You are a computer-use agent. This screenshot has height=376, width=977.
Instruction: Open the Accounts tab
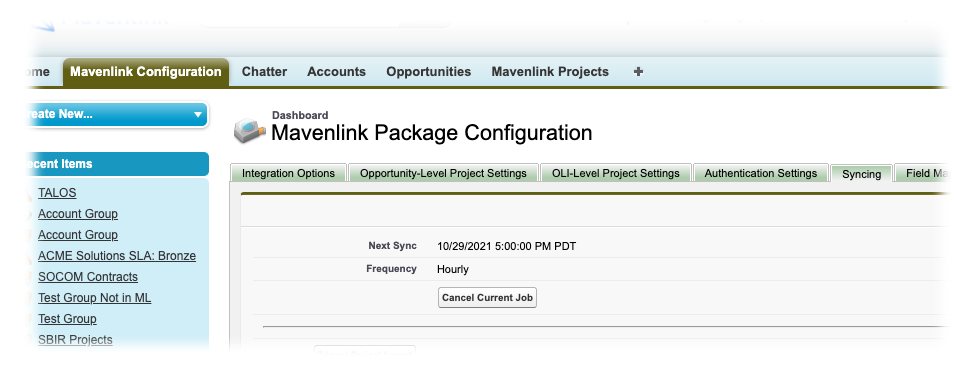tap(336, 72)
